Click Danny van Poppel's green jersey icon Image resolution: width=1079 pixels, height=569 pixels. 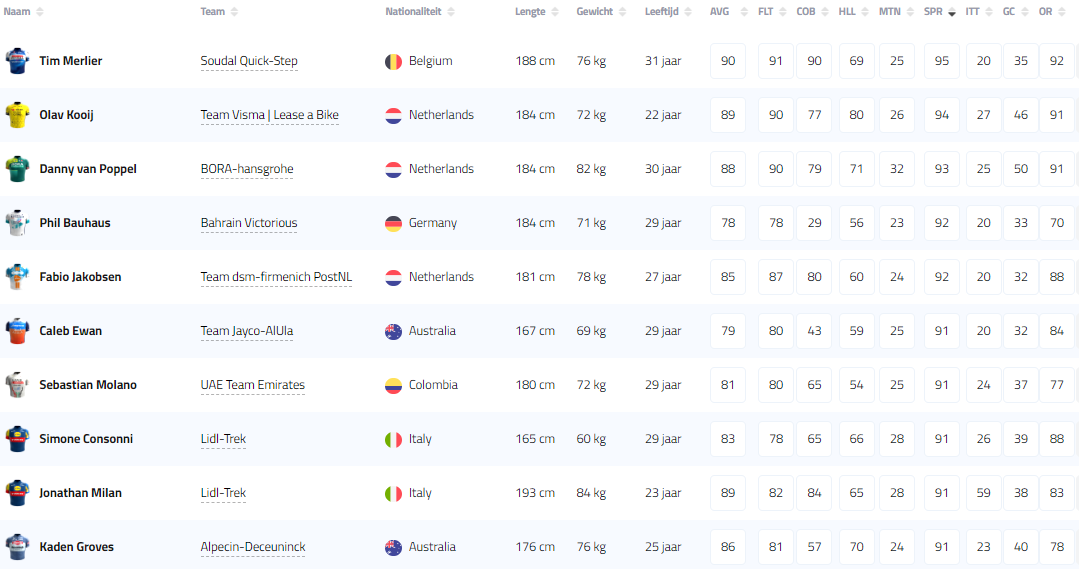click(x=17, y=169)
